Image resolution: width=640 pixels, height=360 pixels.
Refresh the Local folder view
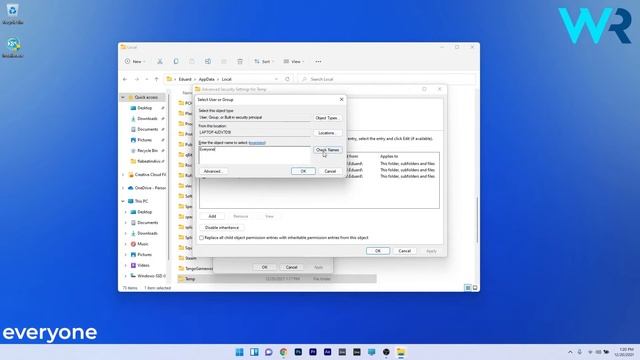click(287, 79)
